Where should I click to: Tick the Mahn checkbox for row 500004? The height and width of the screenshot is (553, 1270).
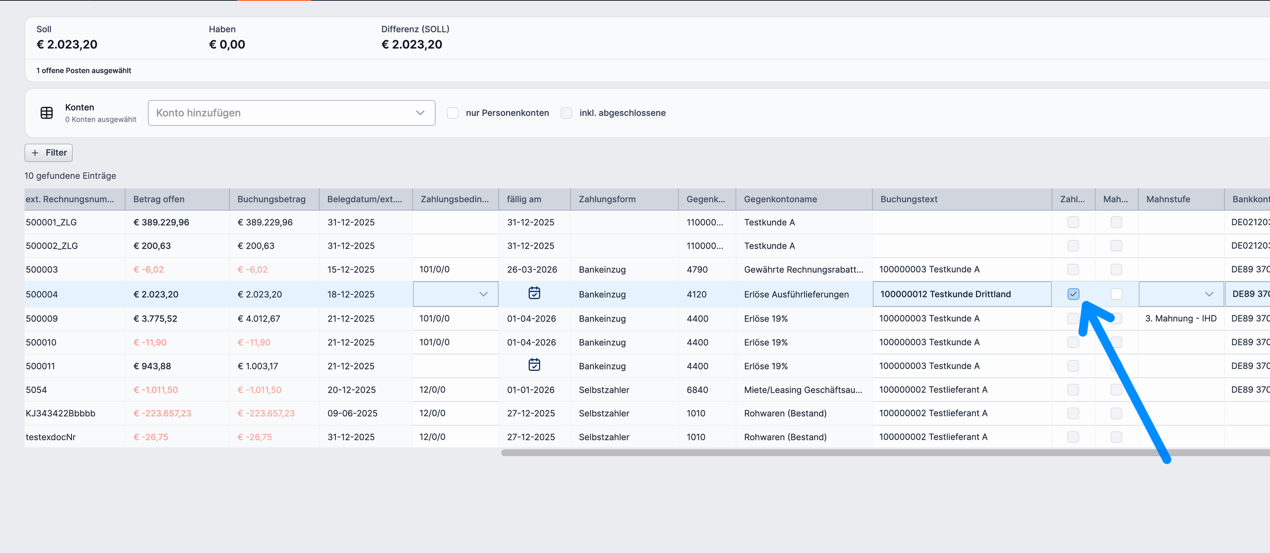pyautogui.click(x=1116, y=294)
